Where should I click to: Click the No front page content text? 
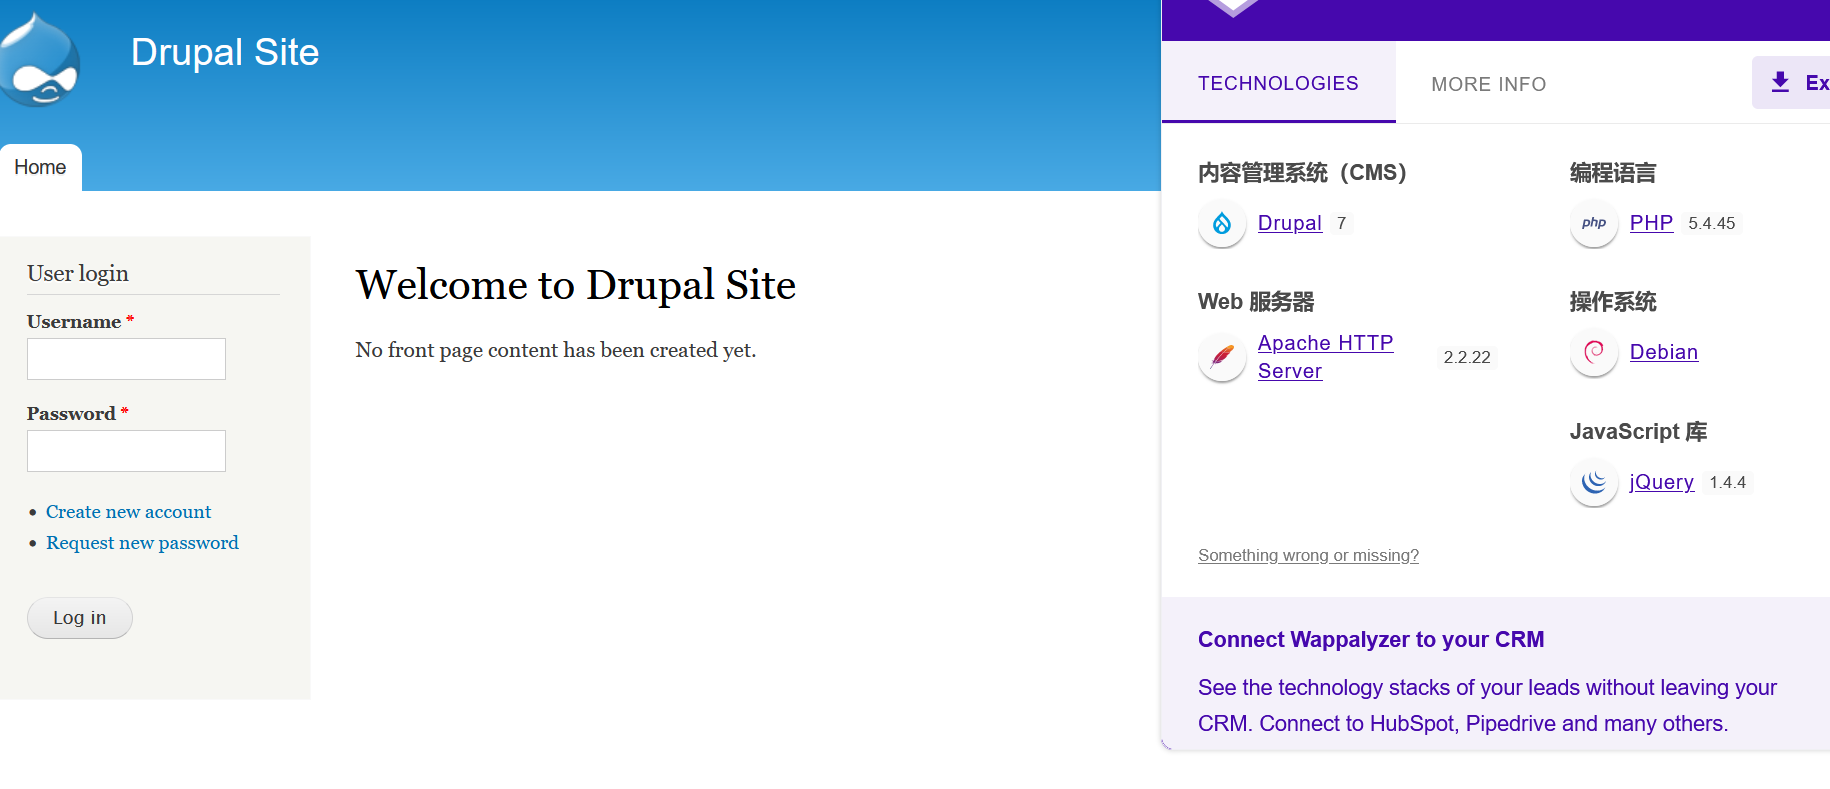click(556, 350)
